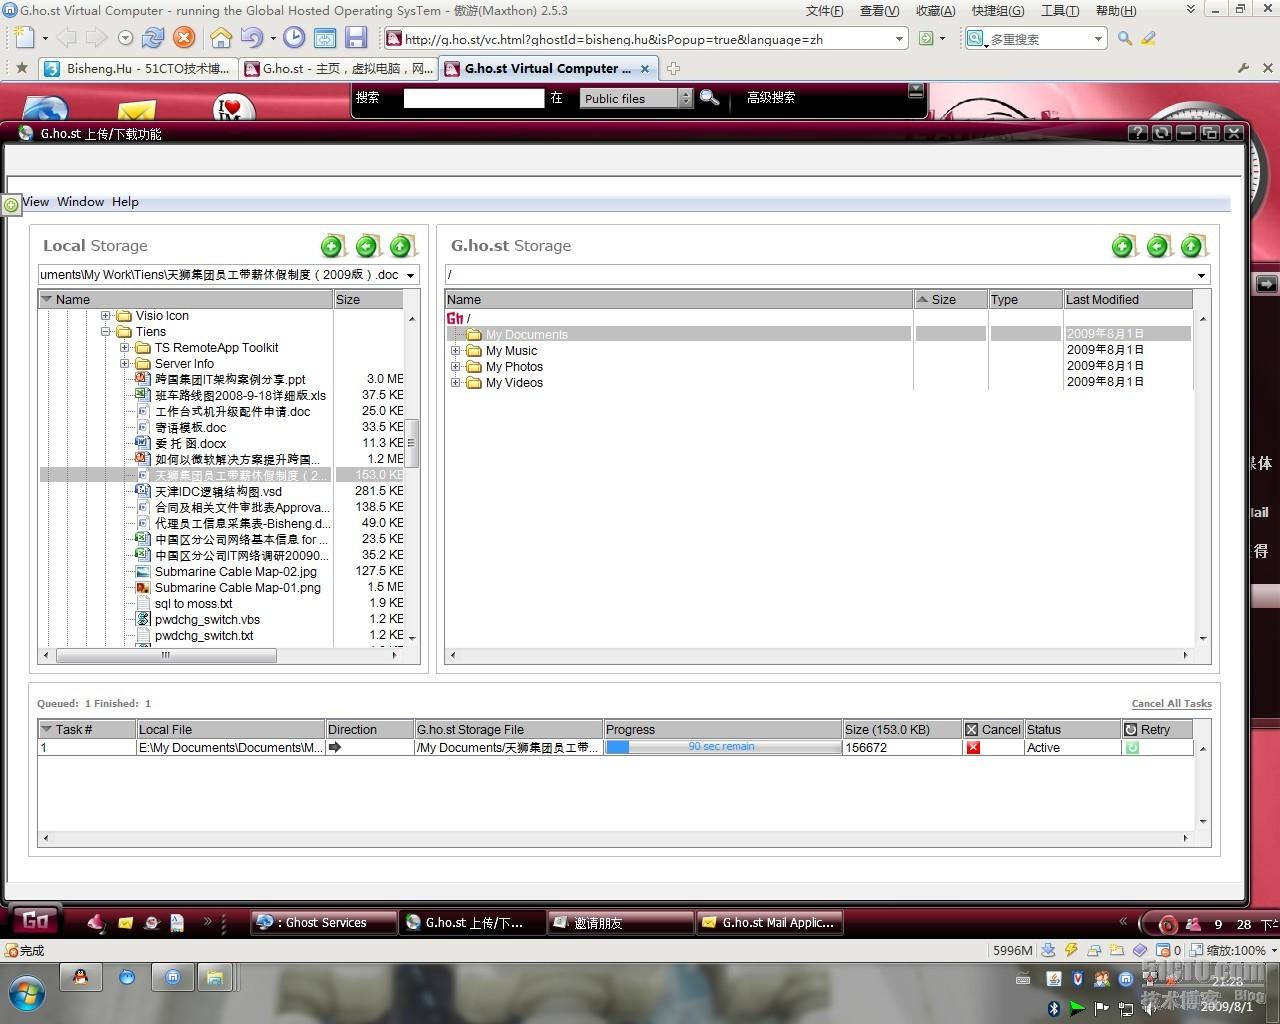The width and height of the screenshot is (1280, 1024).
Task: Expand the TS RemoteApp Toolkit folder
Action: pos(124,348)
